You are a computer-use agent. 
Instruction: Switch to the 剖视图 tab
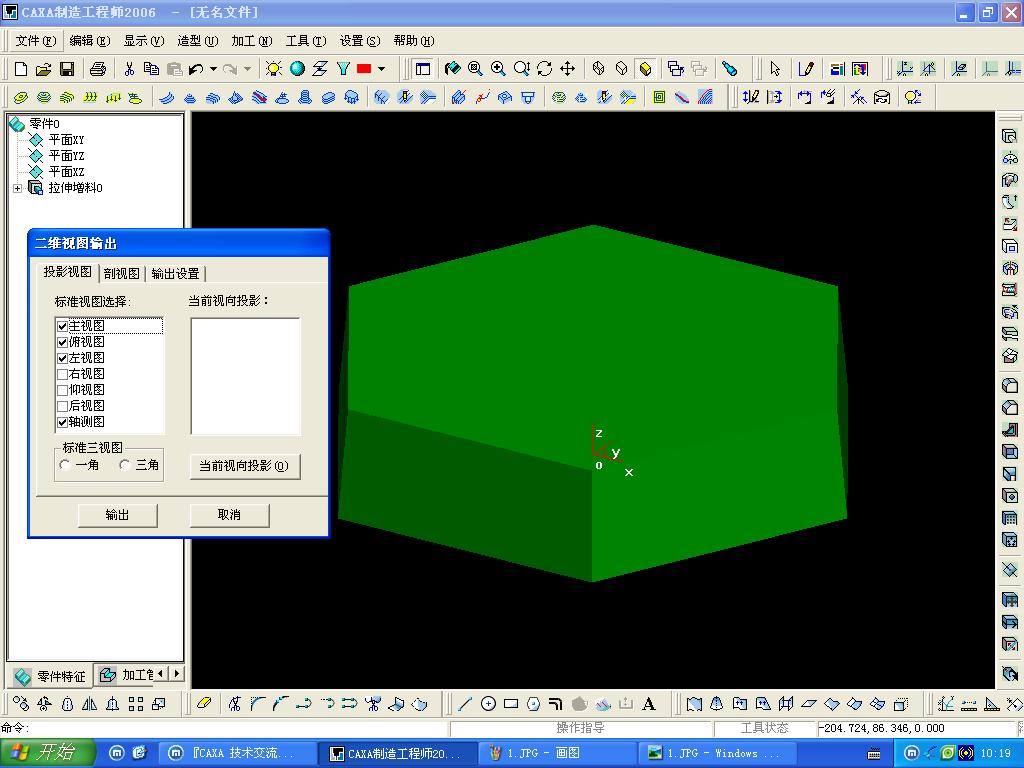121,273
